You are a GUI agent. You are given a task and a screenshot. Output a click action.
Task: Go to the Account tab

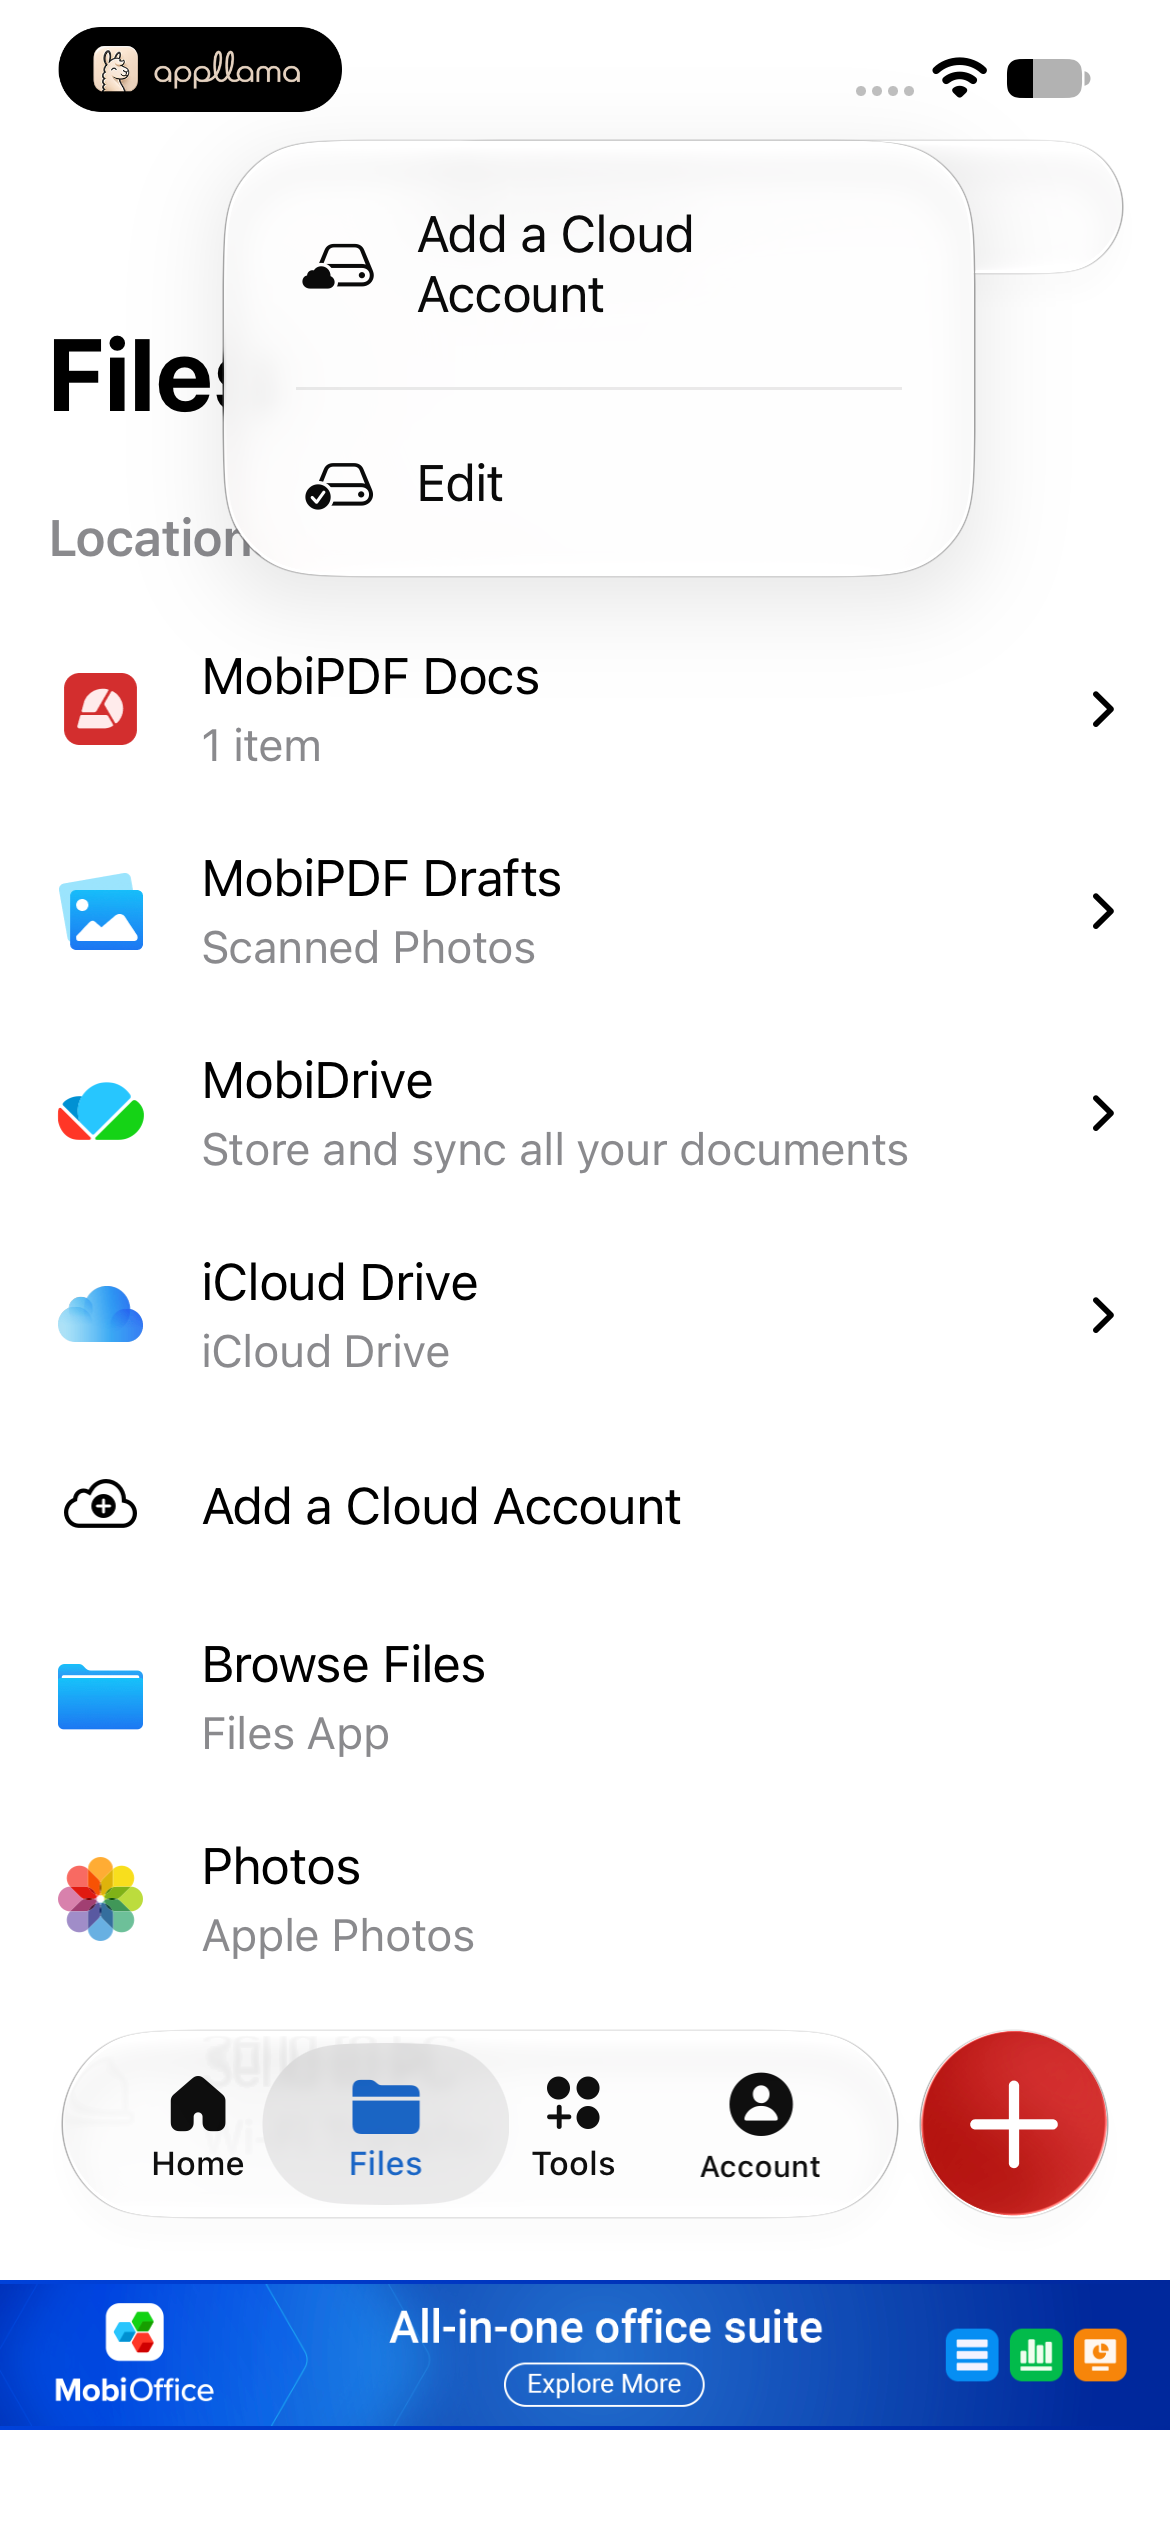coord(760,2124)
